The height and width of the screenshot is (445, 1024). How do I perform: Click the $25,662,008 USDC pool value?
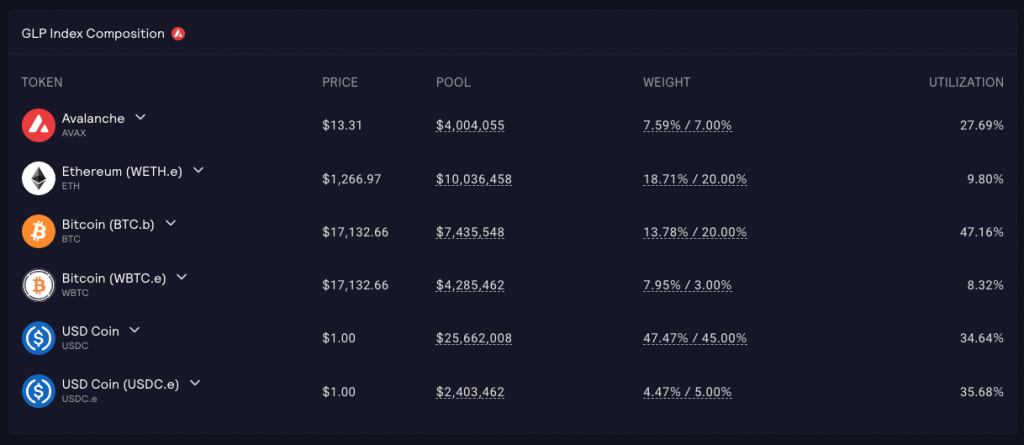(x=474, y=338)
